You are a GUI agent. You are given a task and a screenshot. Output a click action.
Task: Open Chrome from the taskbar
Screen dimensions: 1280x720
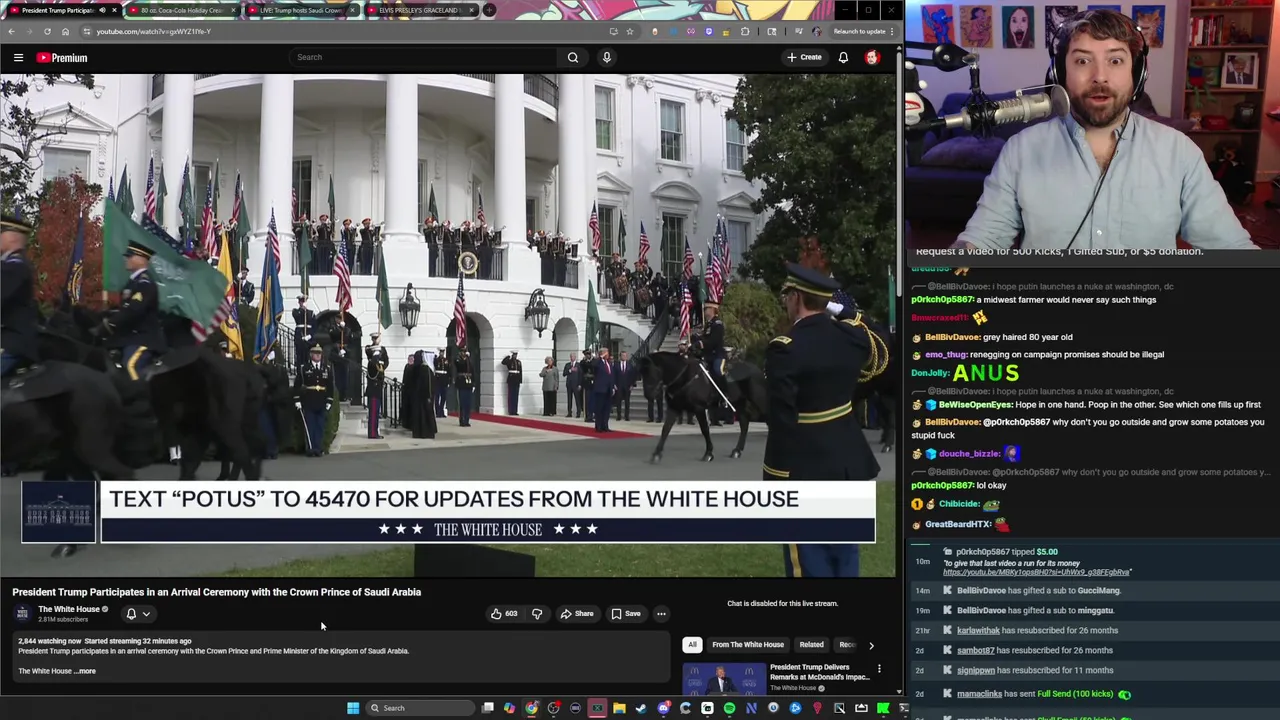(x=531, y=708)
